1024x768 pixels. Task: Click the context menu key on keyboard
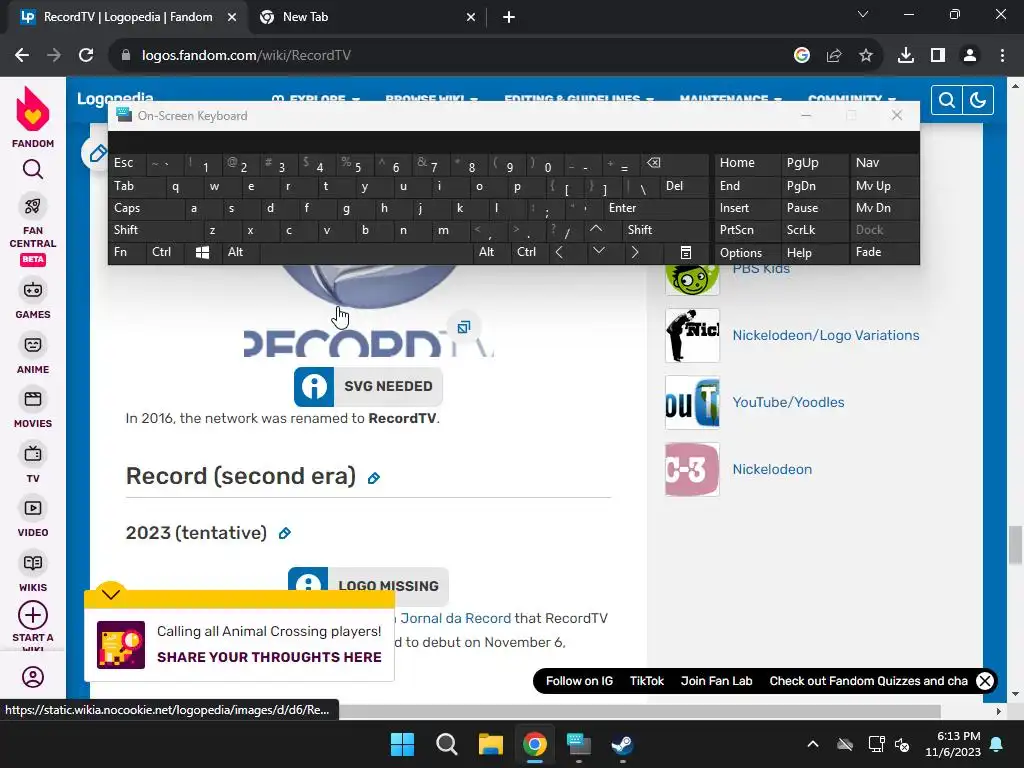(x=686, y=252)
